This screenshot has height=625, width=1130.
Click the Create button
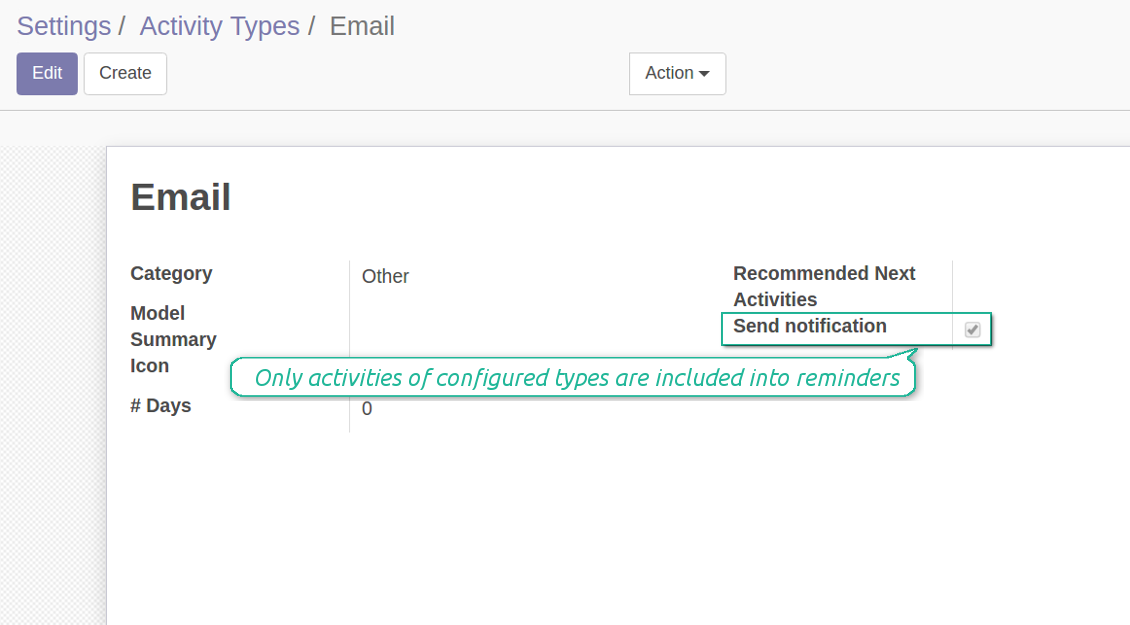point(124,73)
